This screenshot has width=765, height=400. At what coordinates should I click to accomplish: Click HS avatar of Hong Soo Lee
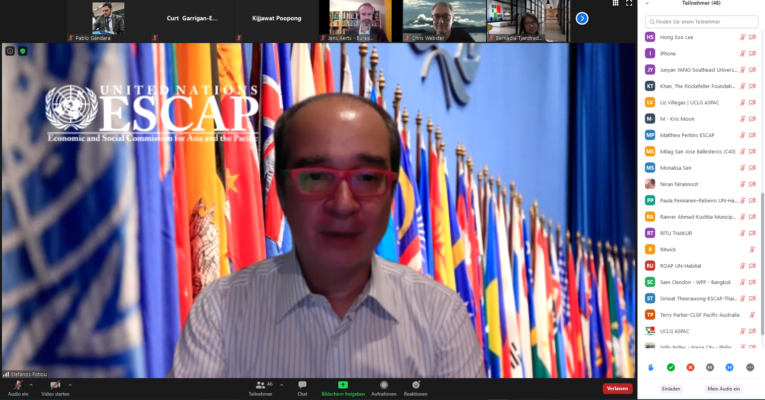coord(650,37)
